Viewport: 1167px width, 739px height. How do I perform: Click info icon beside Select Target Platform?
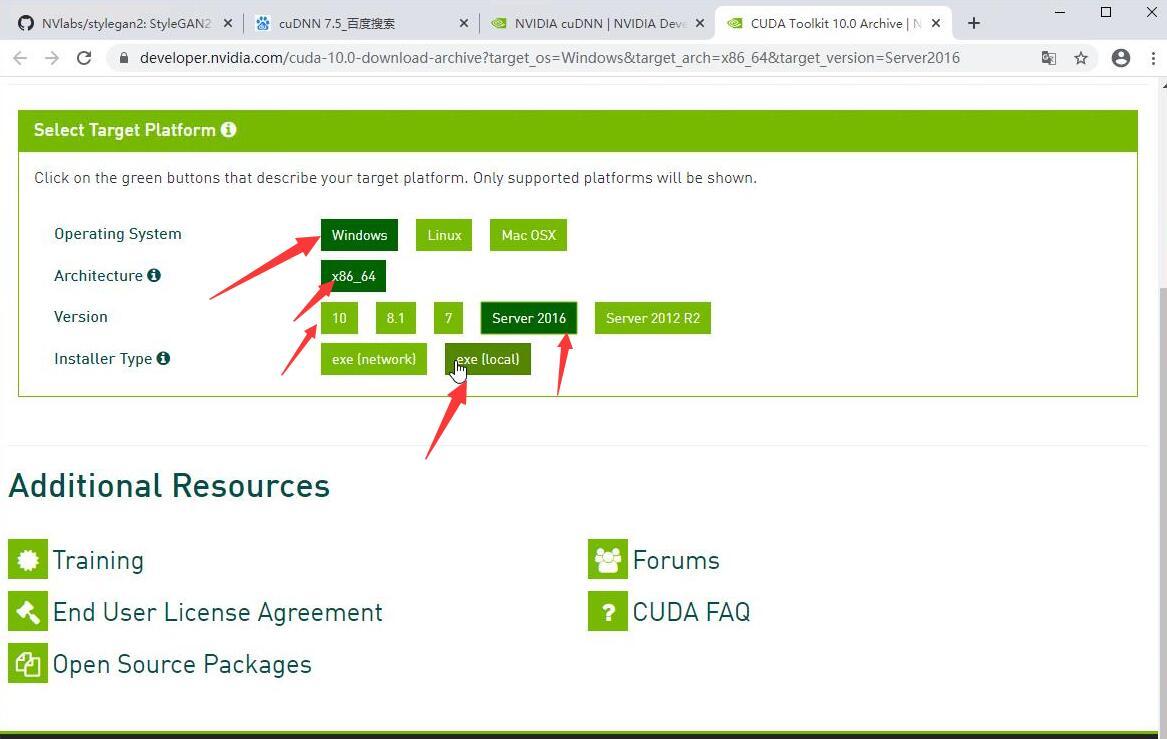pyautogui.click(x=228, y=129)
